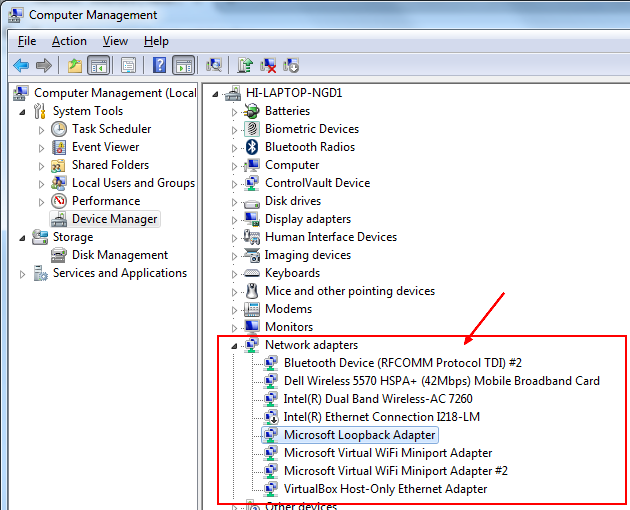Collapse the Network adapters category
Screen dimensions: 630x510
(235, 346)
